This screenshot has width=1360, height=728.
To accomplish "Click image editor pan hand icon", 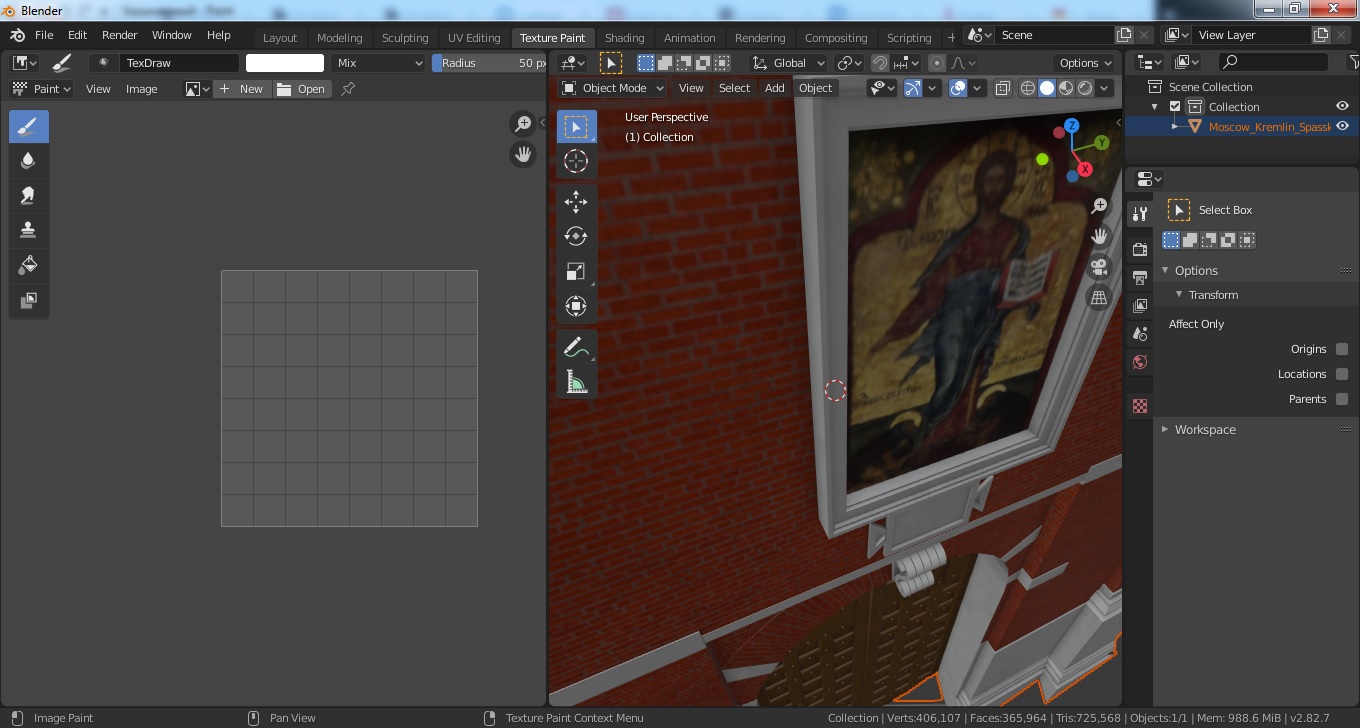I will coord(522,154).
